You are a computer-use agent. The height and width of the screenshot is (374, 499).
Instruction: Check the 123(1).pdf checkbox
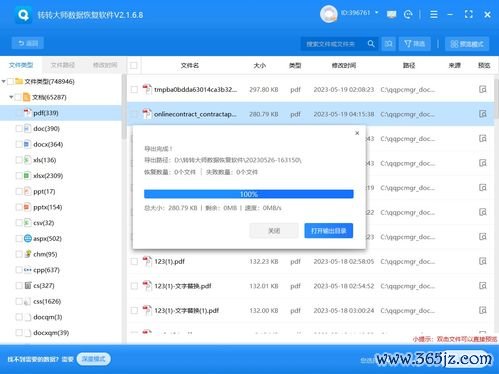pos(134,261)
